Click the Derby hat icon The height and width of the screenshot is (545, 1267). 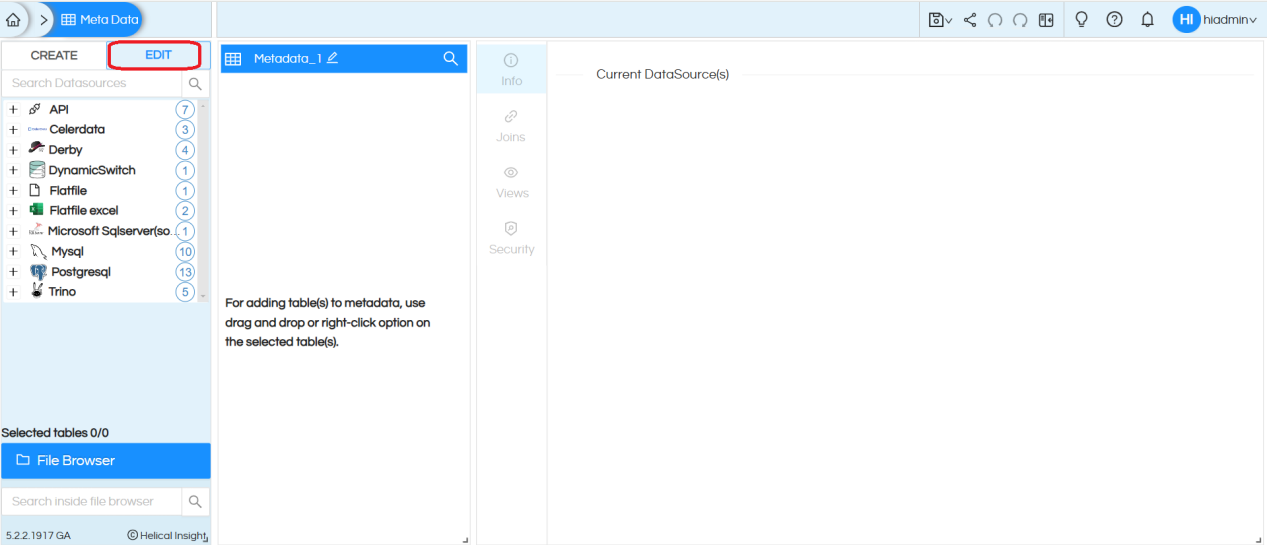click(36, 149)
